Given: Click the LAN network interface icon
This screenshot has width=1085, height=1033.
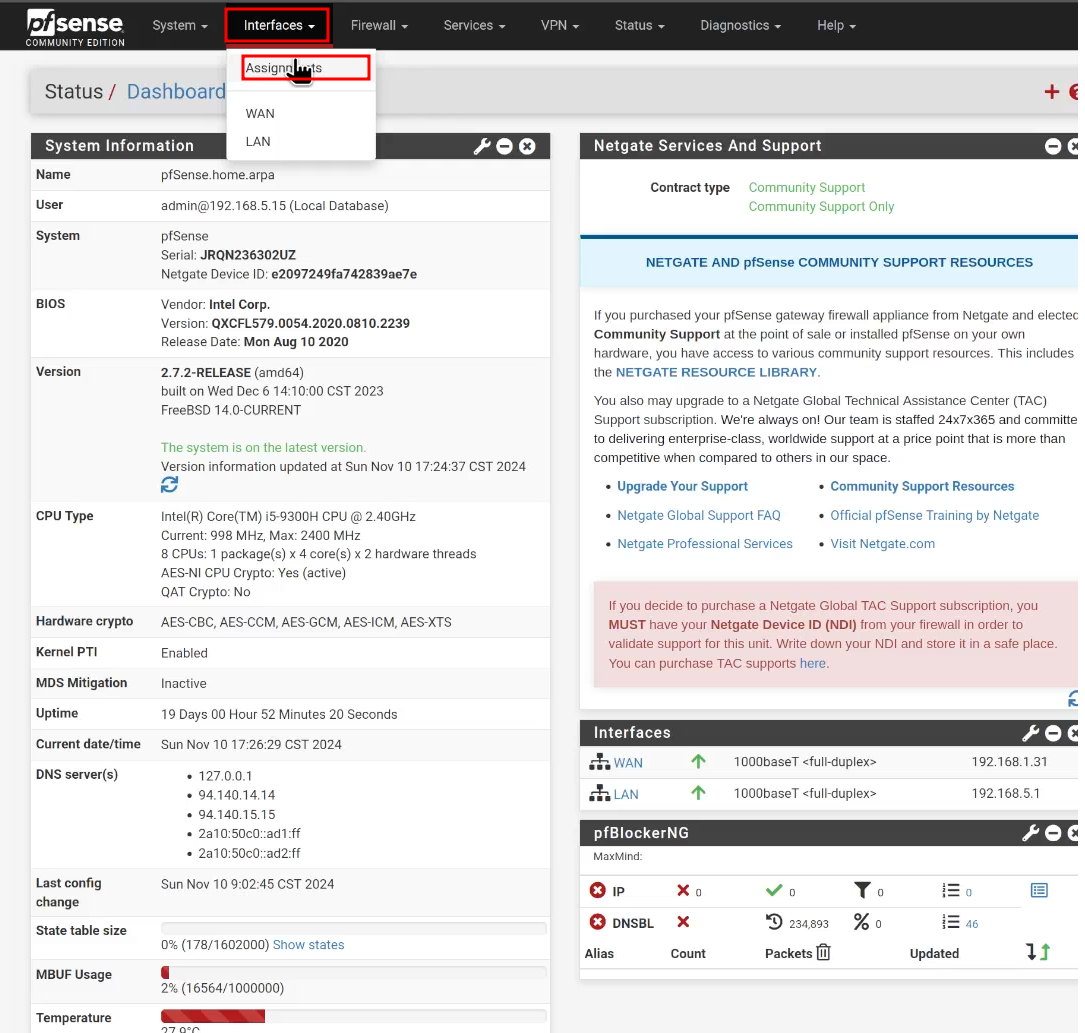Looking at the screenshot, I should click(x=599, y=794).
